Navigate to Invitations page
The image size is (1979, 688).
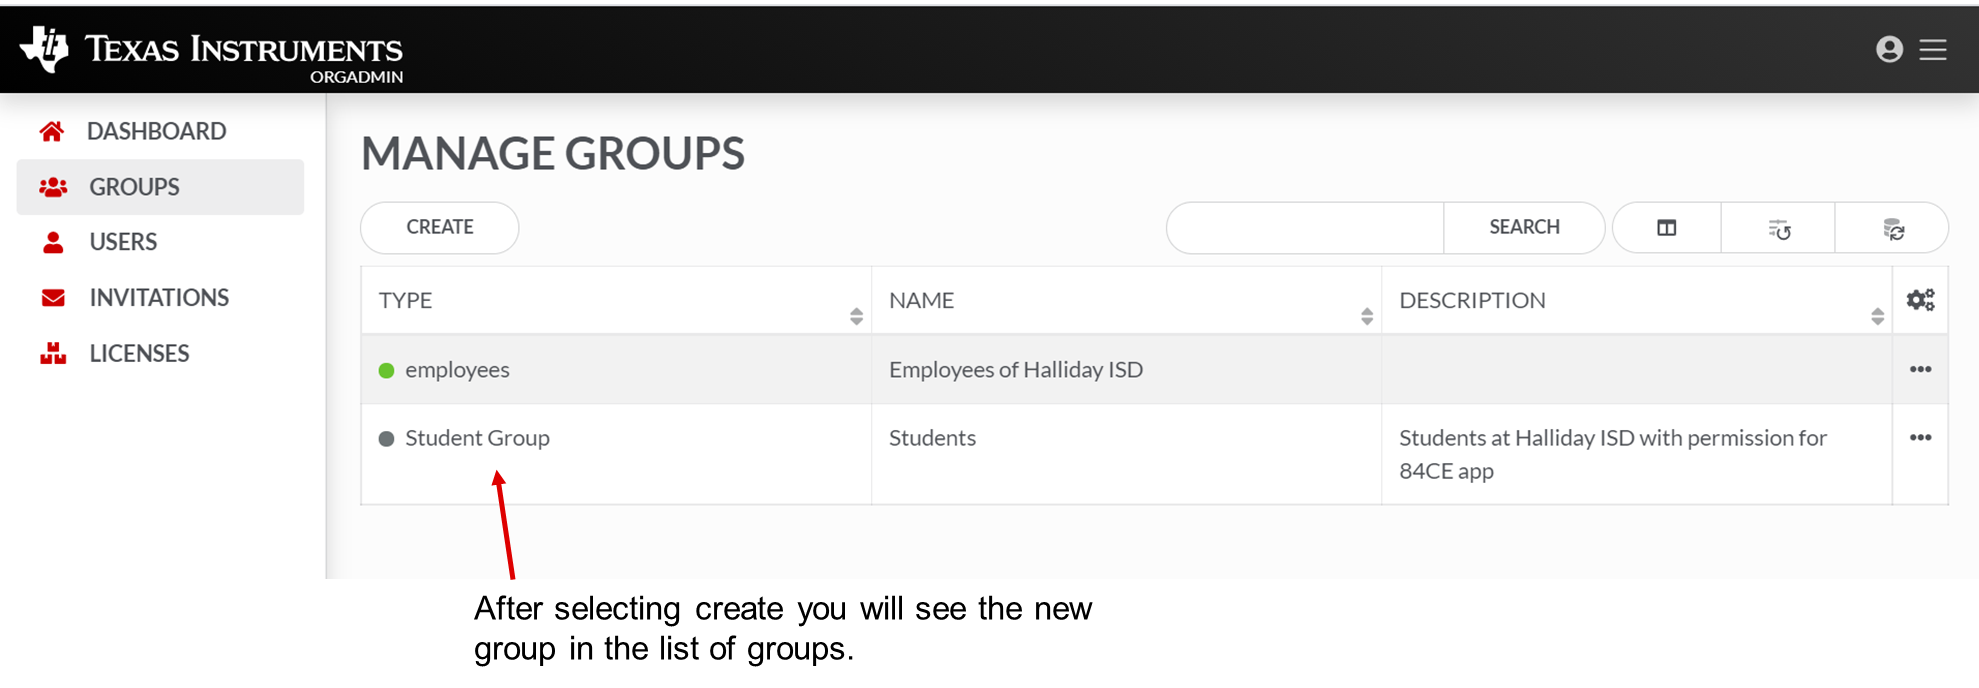pos(159,298)
